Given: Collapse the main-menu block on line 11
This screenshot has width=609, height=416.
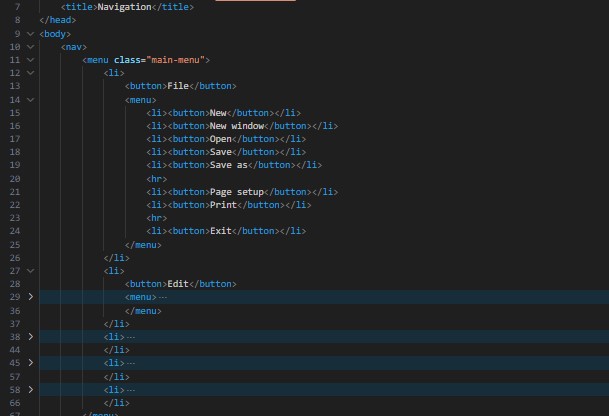Looking at the screenshot, I should pos(31,59).
